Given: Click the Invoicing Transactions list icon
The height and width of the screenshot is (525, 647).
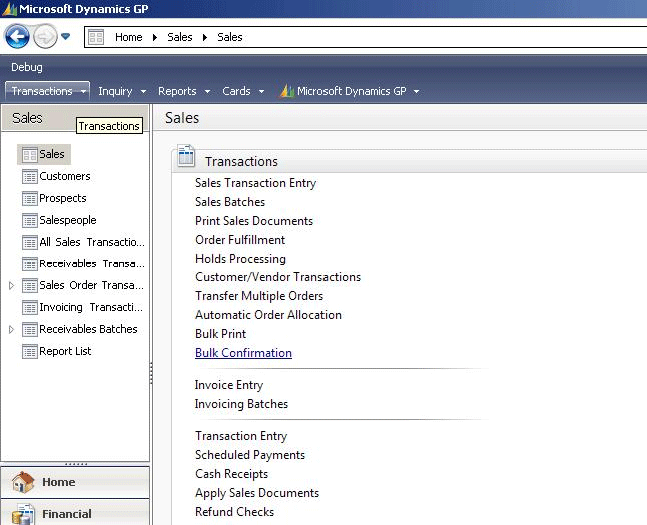Looking at the screenshot, I should click(29, 307).
